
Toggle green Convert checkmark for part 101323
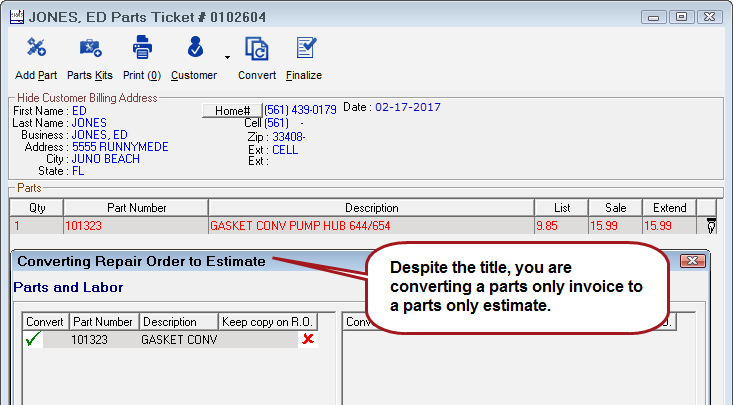pos(34,340)
